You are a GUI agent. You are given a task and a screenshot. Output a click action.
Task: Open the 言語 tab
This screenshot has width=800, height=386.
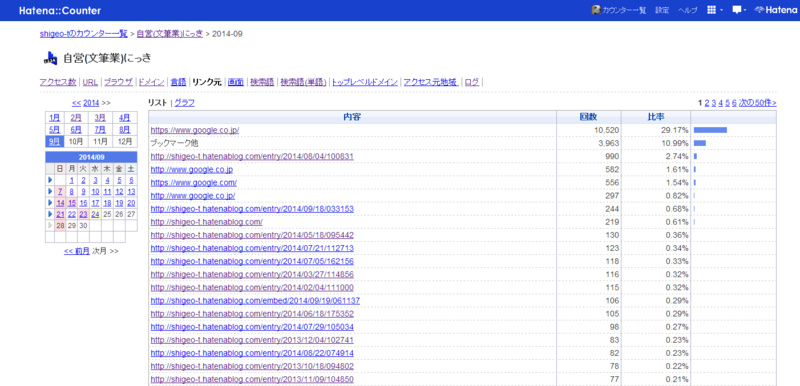click(179, 82)
